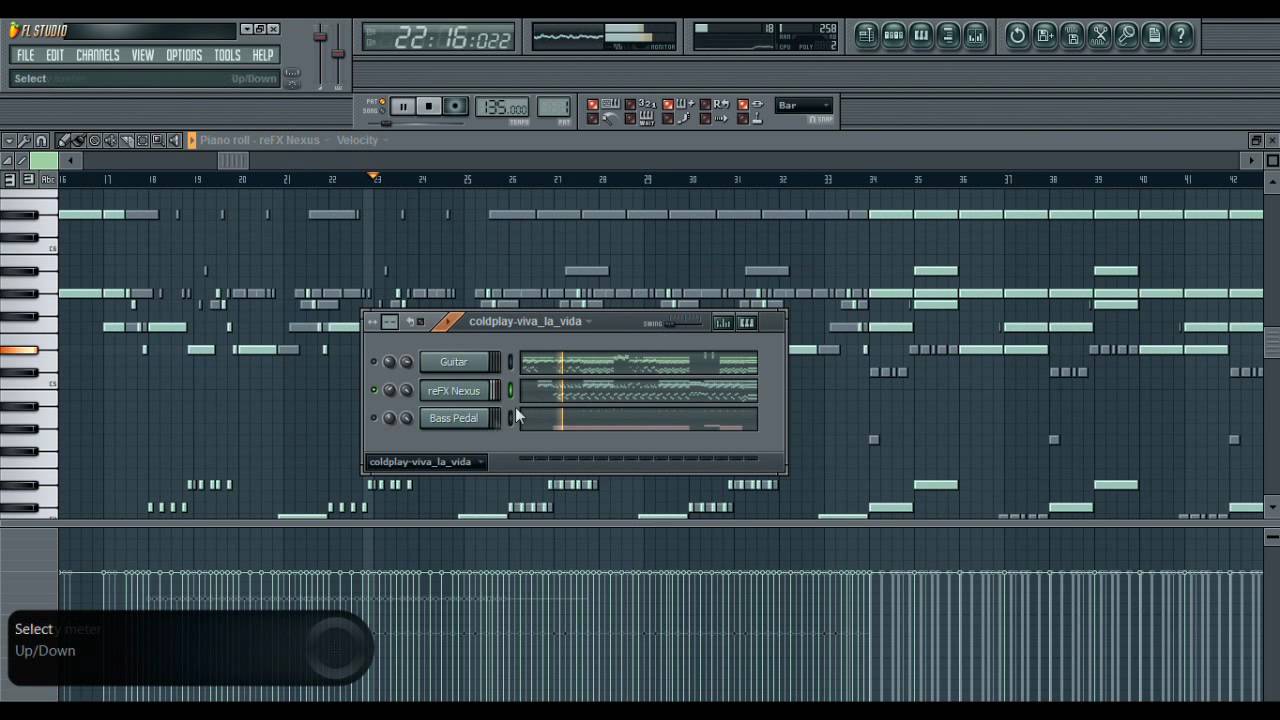Select the paint brush tool in piano roll
This screenshot has width=1280, height=720.
78,141
